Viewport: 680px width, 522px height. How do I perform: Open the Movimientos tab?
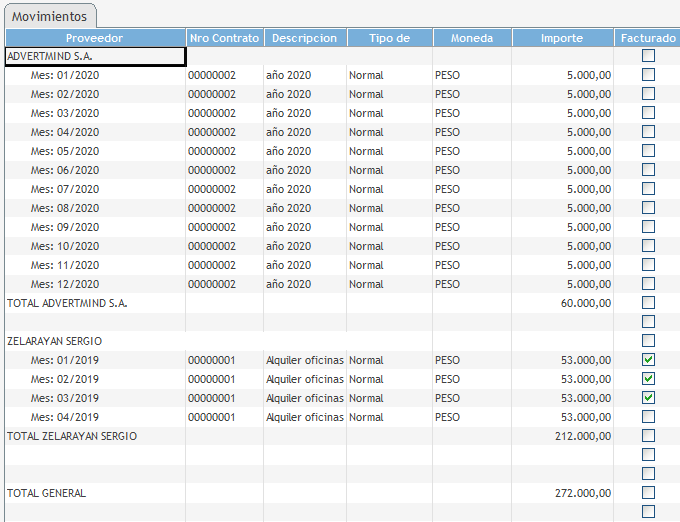49,16
